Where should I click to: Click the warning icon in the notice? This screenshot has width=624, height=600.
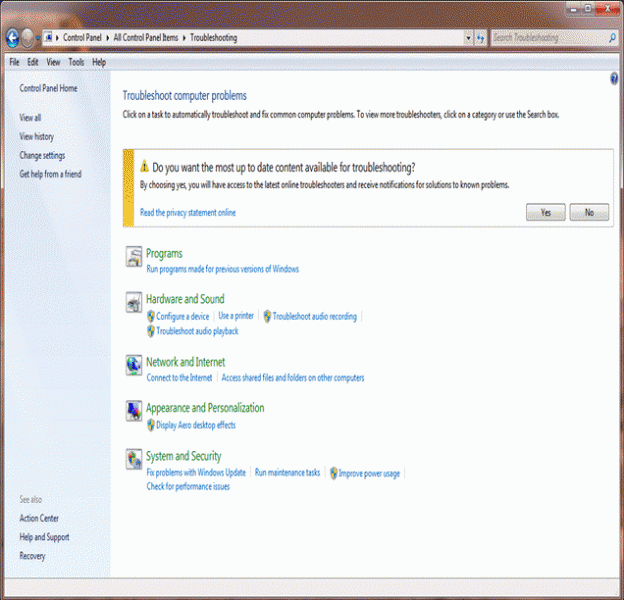coord(144,166)
